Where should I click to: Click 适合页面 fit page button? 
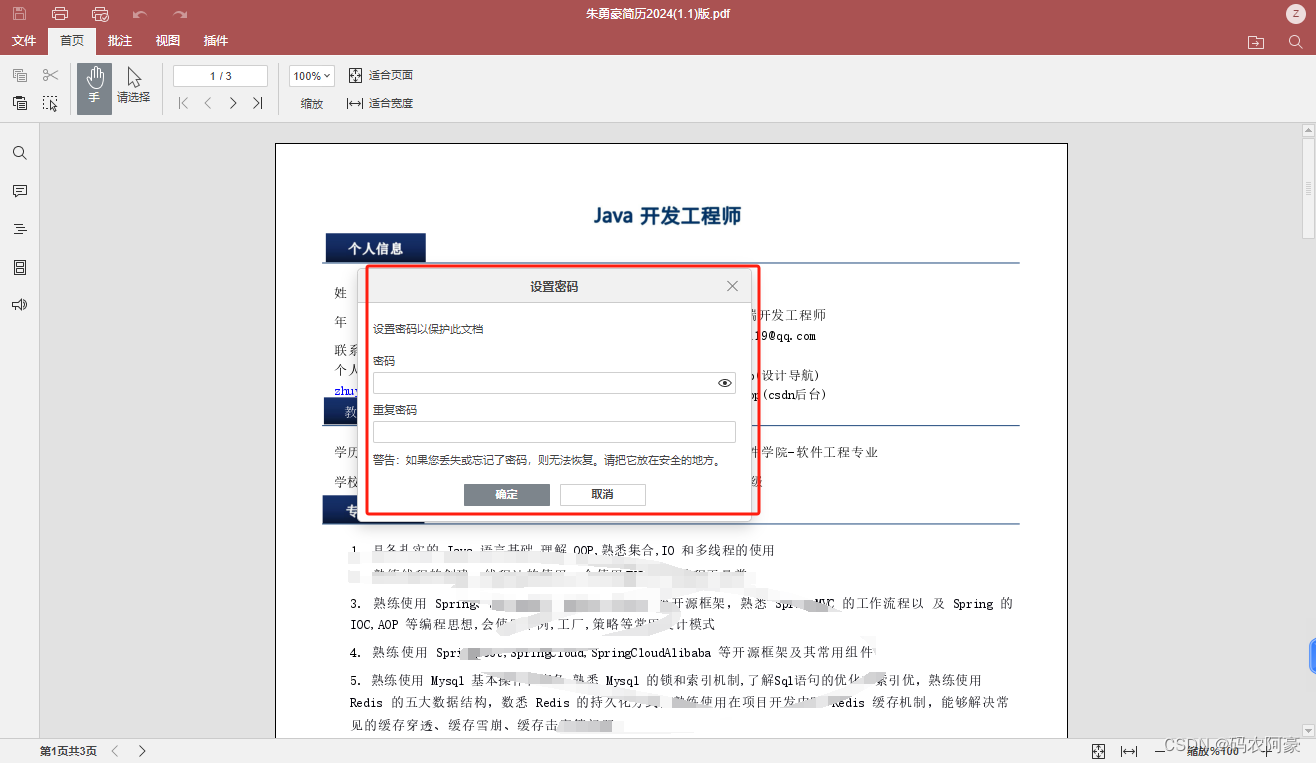380,76
